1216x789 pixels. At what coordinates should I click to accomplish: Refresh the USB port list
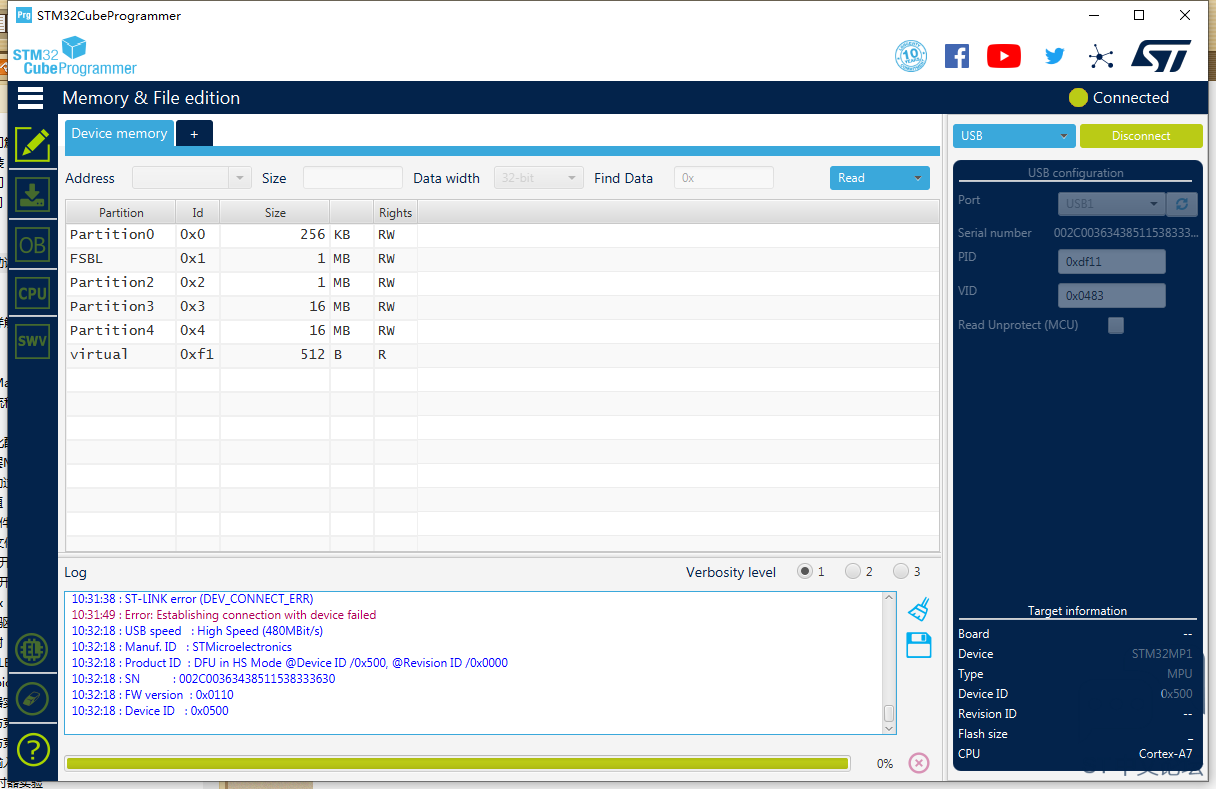[x=1182, y=203]
